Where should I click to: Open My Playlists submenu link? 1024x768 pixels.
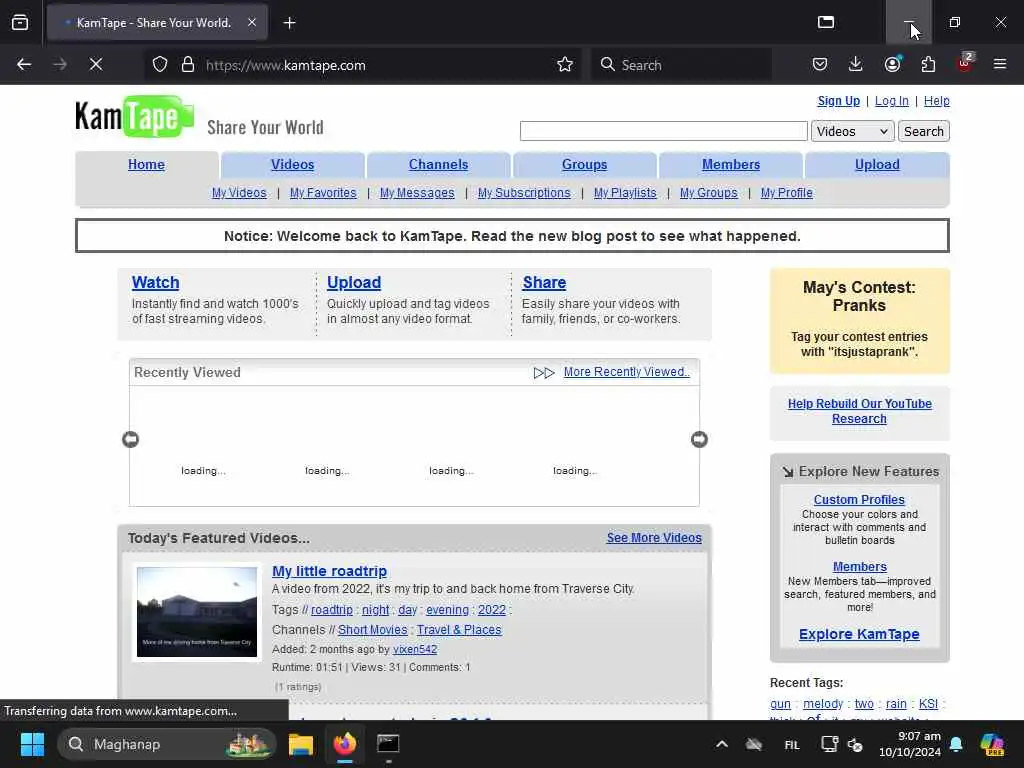click(625, 193)
